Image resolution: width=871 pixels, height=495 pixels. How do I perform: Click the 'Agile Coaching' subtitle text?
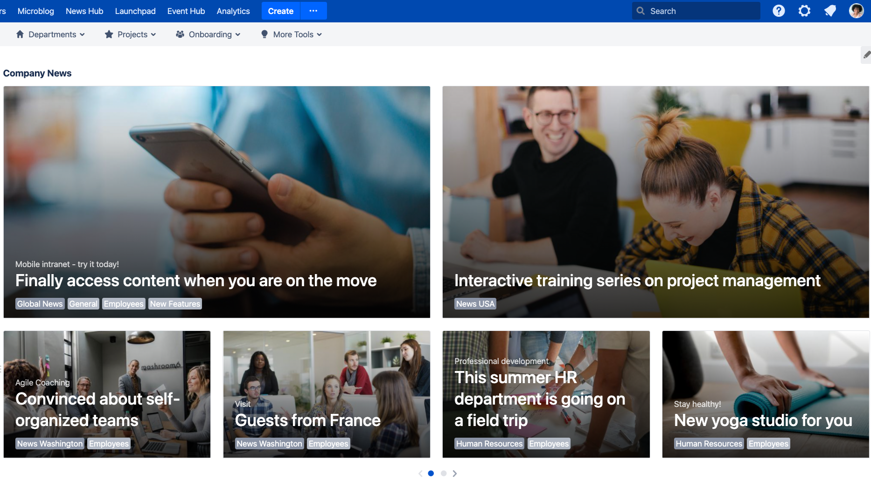42,383
